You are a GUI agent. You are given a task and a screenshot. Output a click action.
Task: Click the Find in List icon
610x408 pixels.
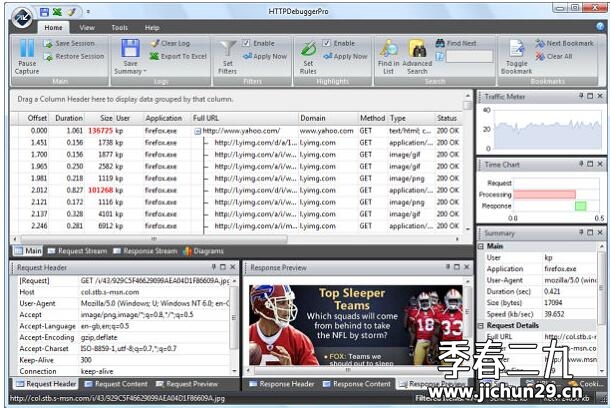[x=389, y=49]
